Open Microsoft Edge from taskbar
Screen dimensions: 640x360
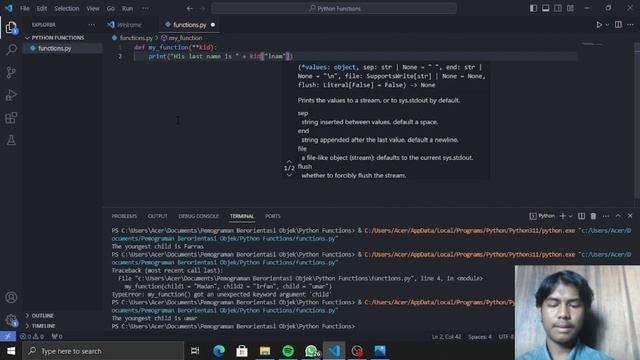coord(219,351)
